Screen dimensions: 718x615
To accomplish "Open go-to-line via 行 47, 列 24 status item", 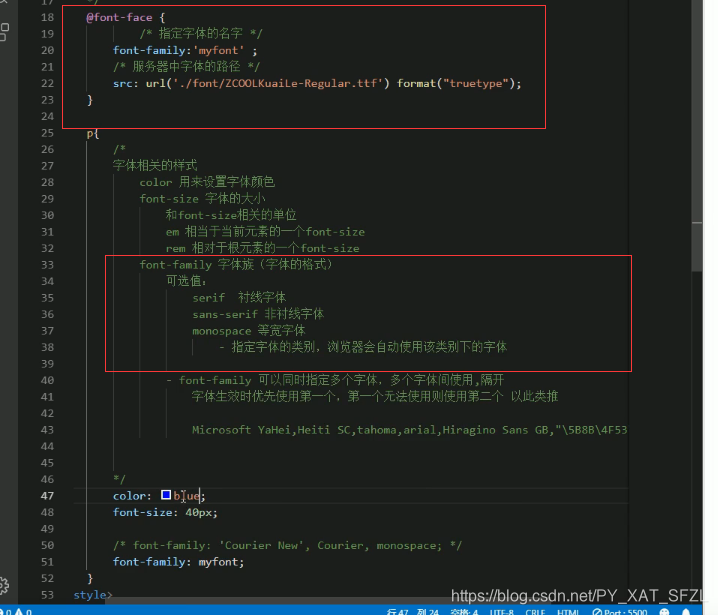I will [413, 612].
